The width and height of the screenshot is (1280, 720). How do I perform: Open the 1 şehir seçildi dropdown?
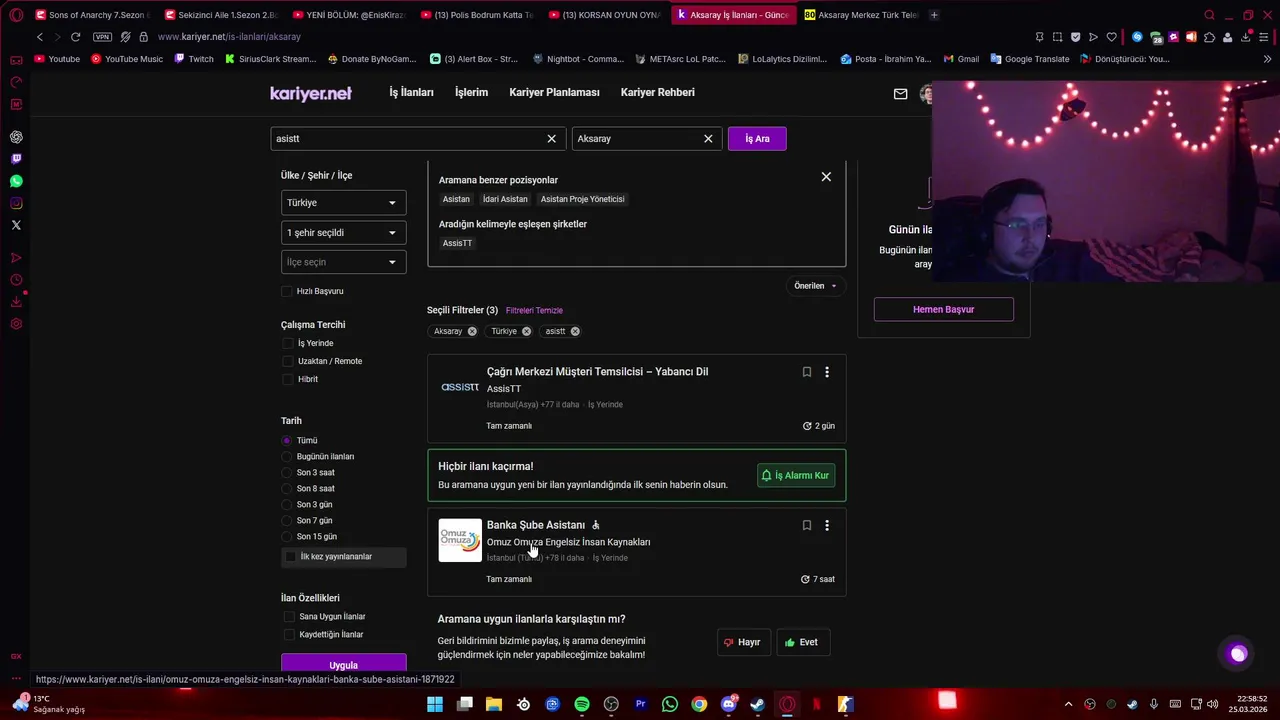click(x=343, y=233)
